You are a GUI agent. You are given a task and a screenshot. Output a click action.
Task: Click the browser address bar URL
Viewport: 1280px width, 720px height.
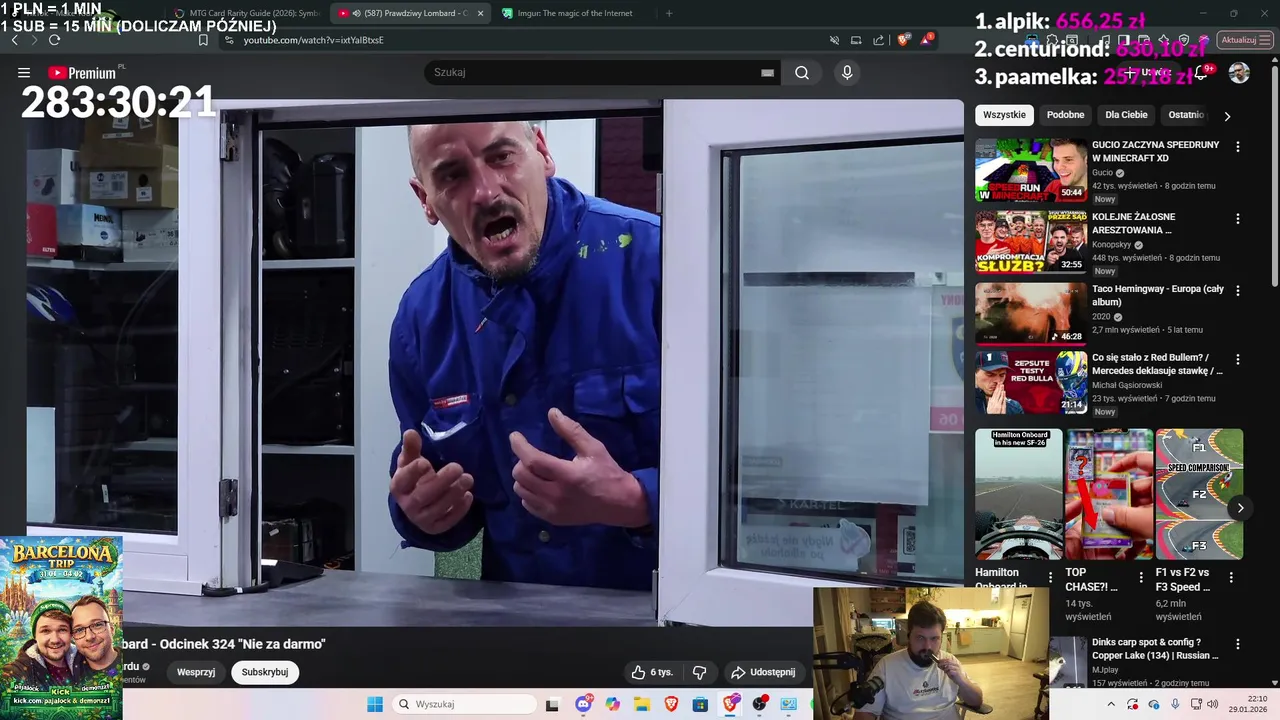[x=314, y=40]
